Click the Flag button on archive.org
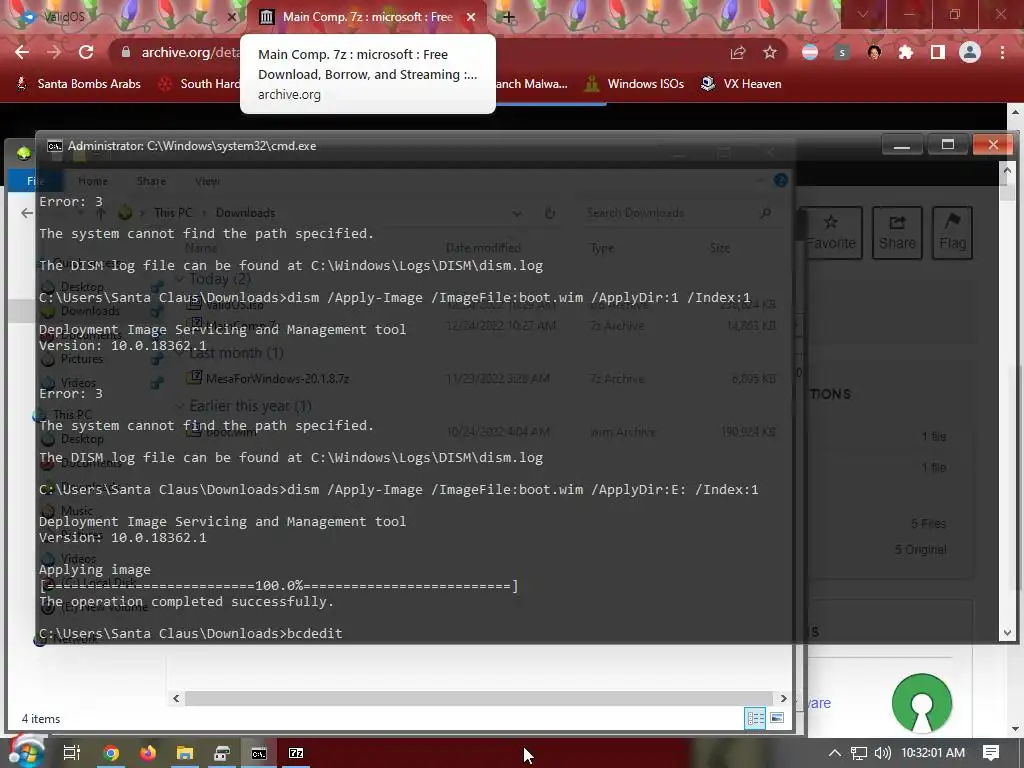The image size is (1024, 768). 952,233
